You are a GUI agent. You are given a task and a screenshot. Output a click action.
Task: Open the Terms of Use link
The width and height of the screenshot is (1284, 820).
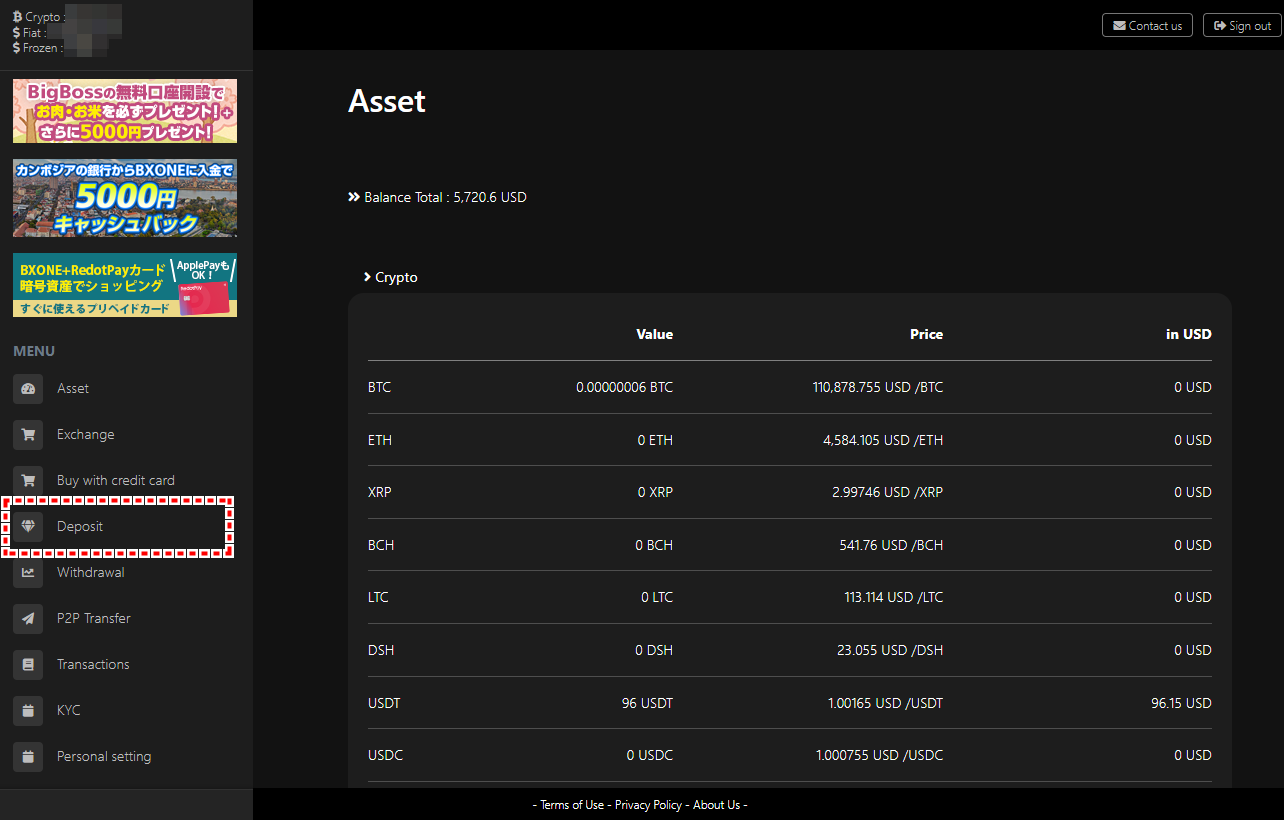(572, 805)
